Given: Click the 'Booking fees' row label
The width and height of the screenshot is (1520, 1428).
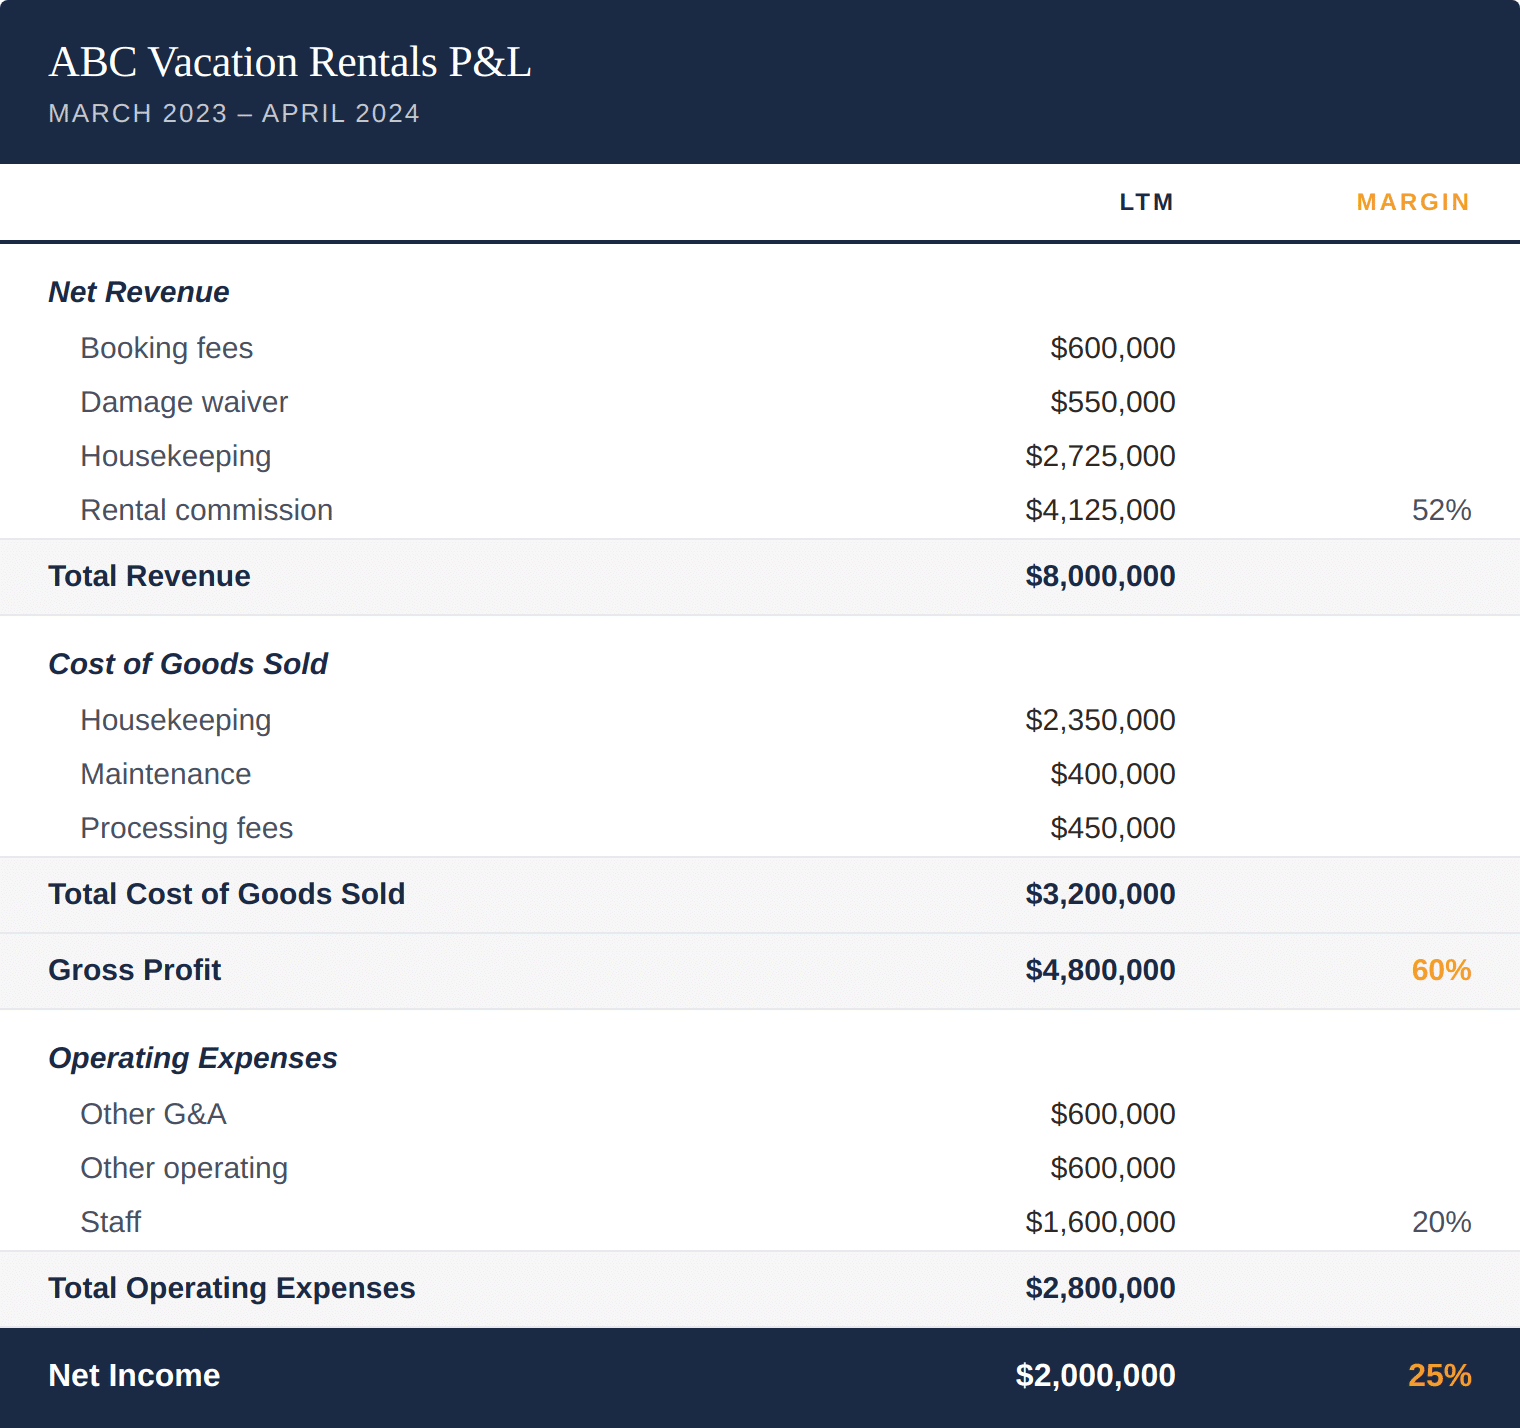Looking at the screenshot, I should pos(167,348).
